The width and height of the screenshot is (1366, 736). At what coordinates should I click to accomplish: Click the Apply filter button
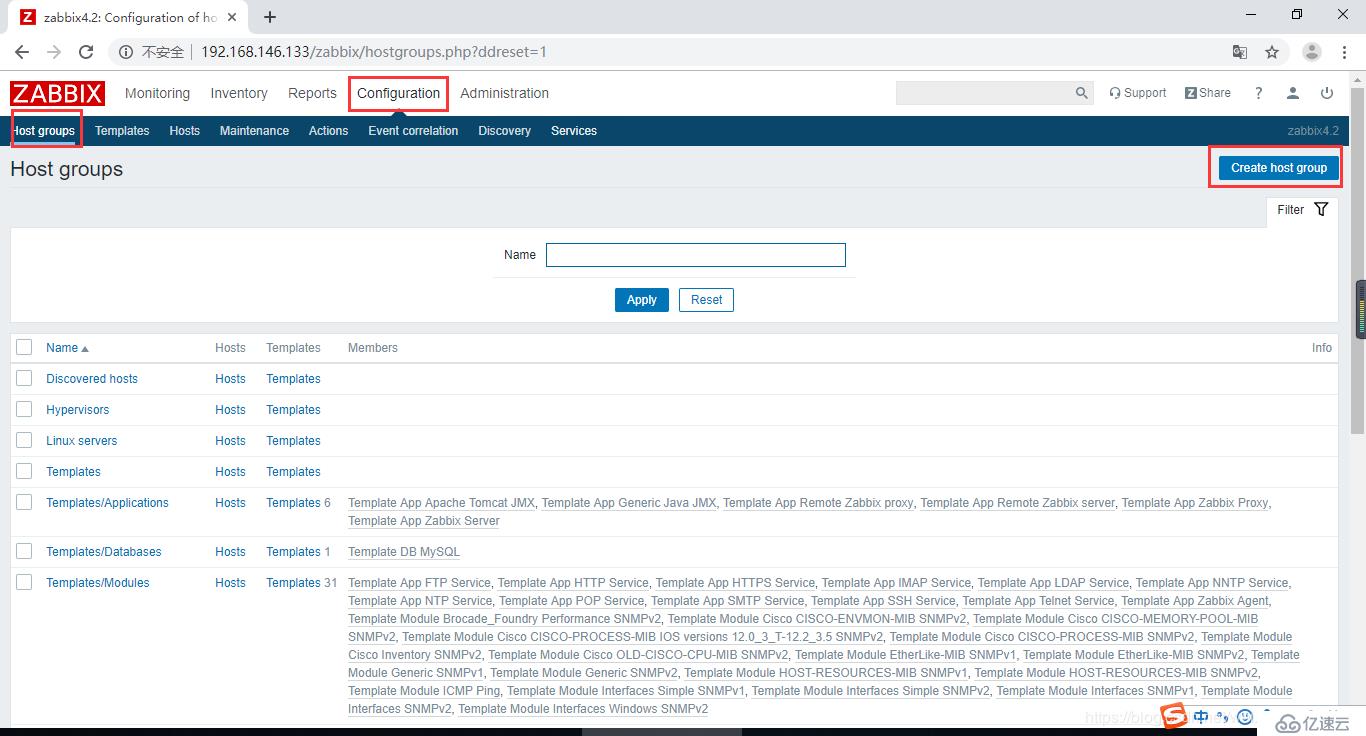(641, 300)
